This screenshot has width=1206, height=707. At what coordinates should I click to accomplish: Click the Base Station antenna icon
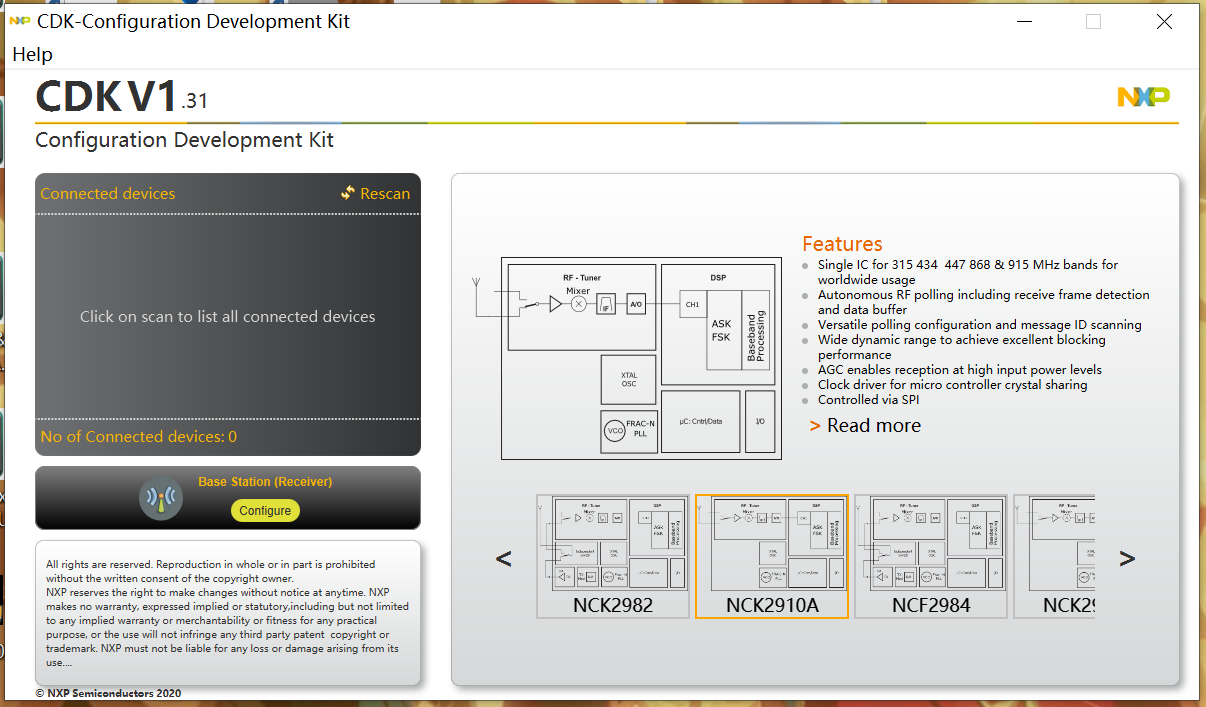(161, 498)
